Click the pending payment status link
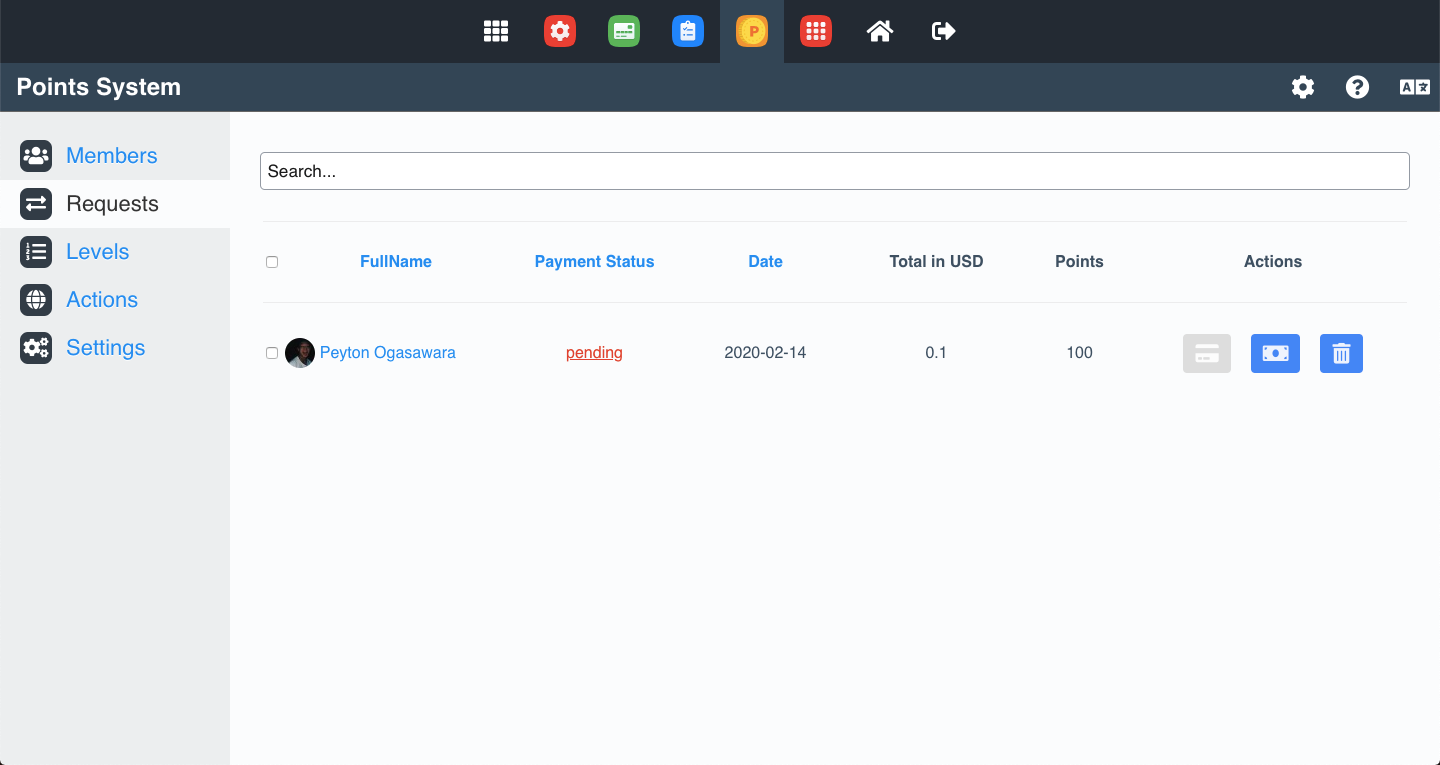The width and height of the screenshot is (1440, 765). (x=594, y=353)
